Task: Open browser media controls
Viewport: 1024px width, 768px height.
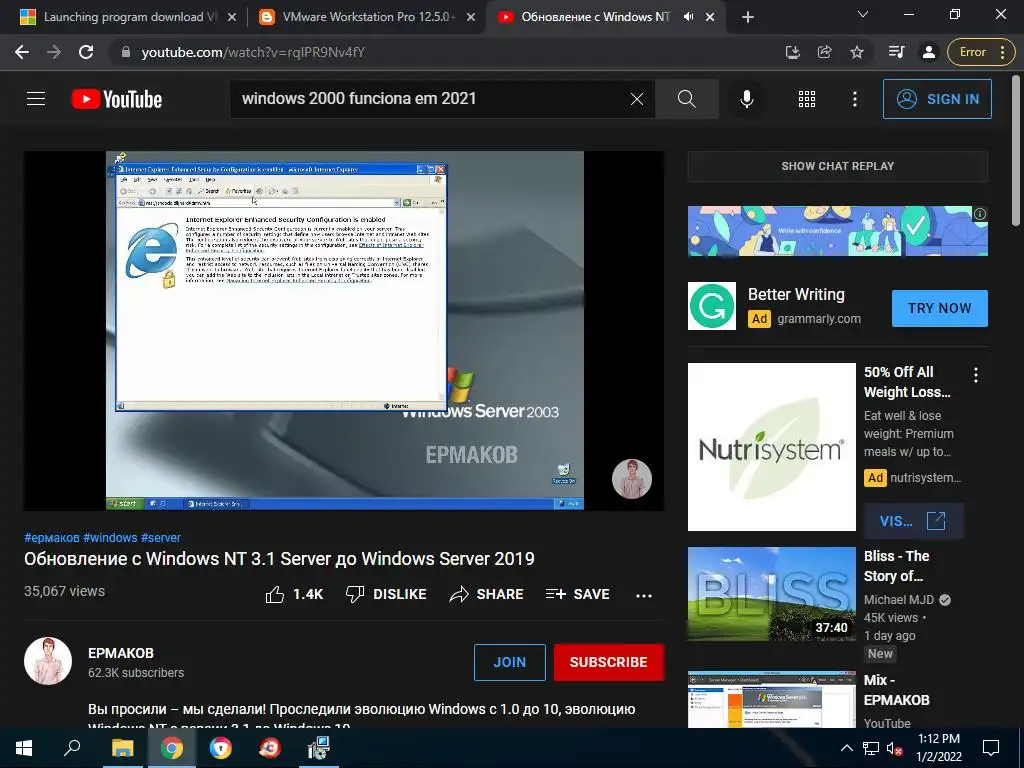Action: pyautogui.click(x=896, y=52)
